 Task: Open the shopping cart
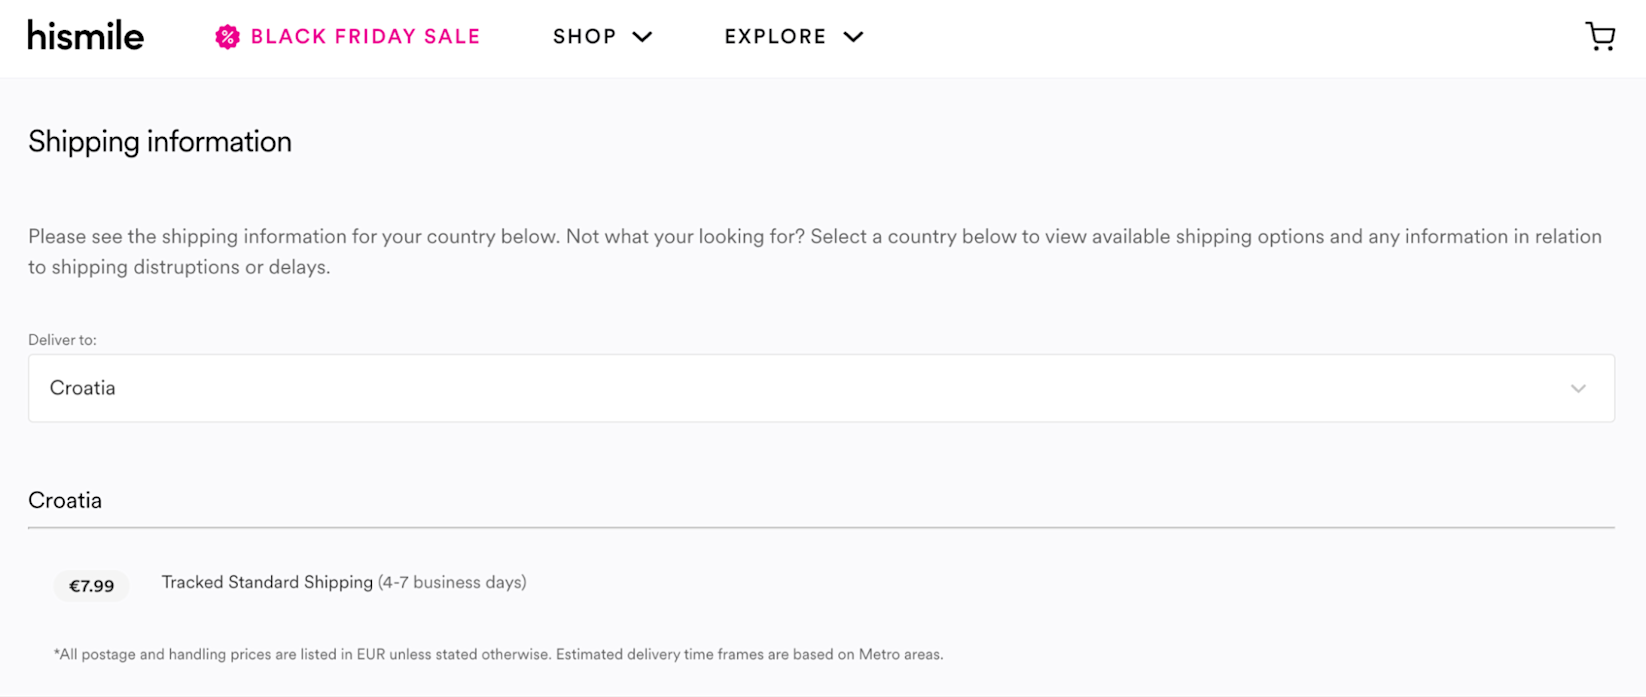(x=1600, y=37)
